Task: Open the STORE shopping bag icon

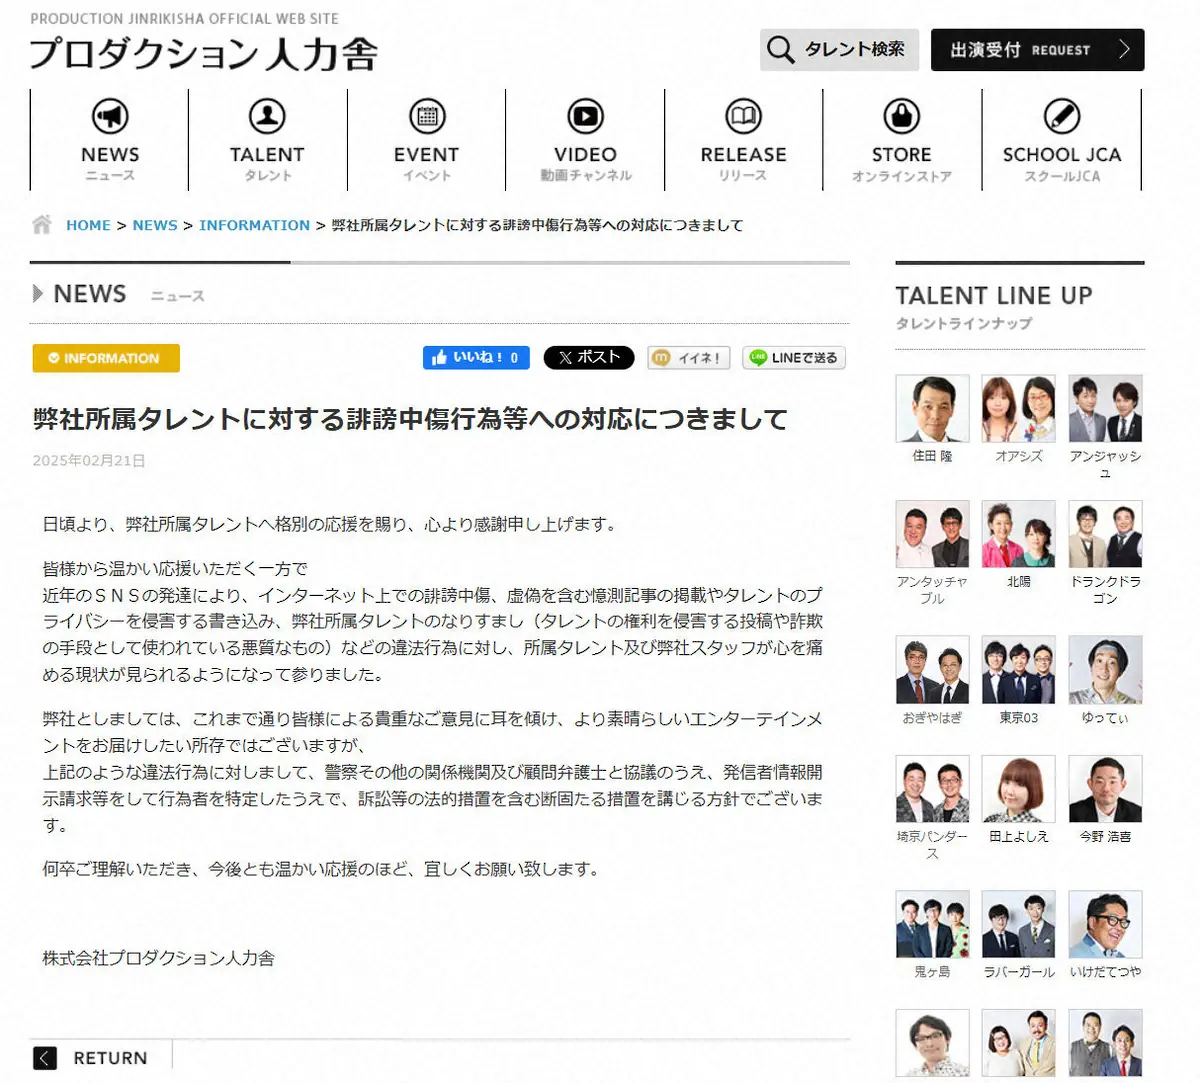Action: [x=901, y=117]
